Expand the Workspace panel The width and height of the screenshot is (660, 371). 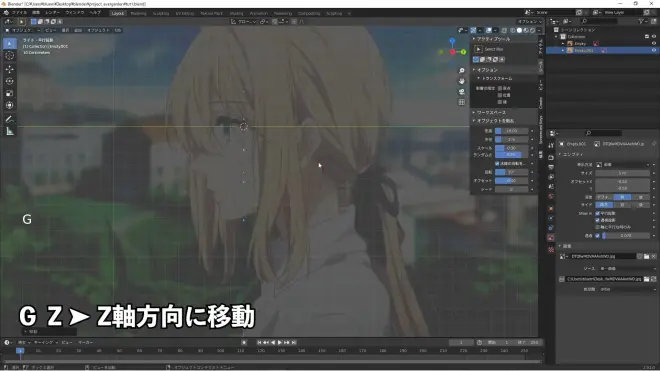click(x=474, y=112)
